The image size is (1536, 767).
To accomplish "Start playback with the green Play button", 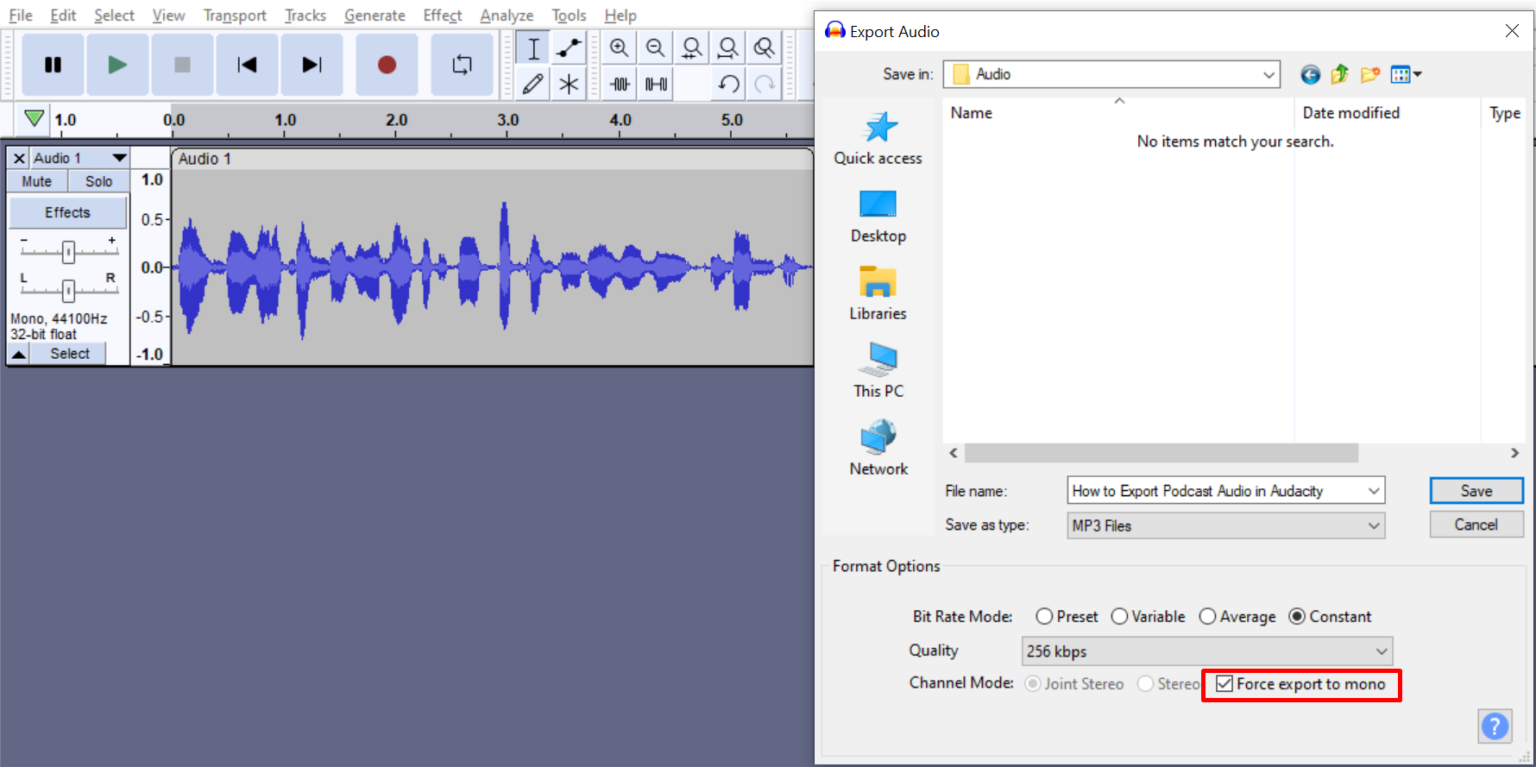I will (x=118, y=65).
